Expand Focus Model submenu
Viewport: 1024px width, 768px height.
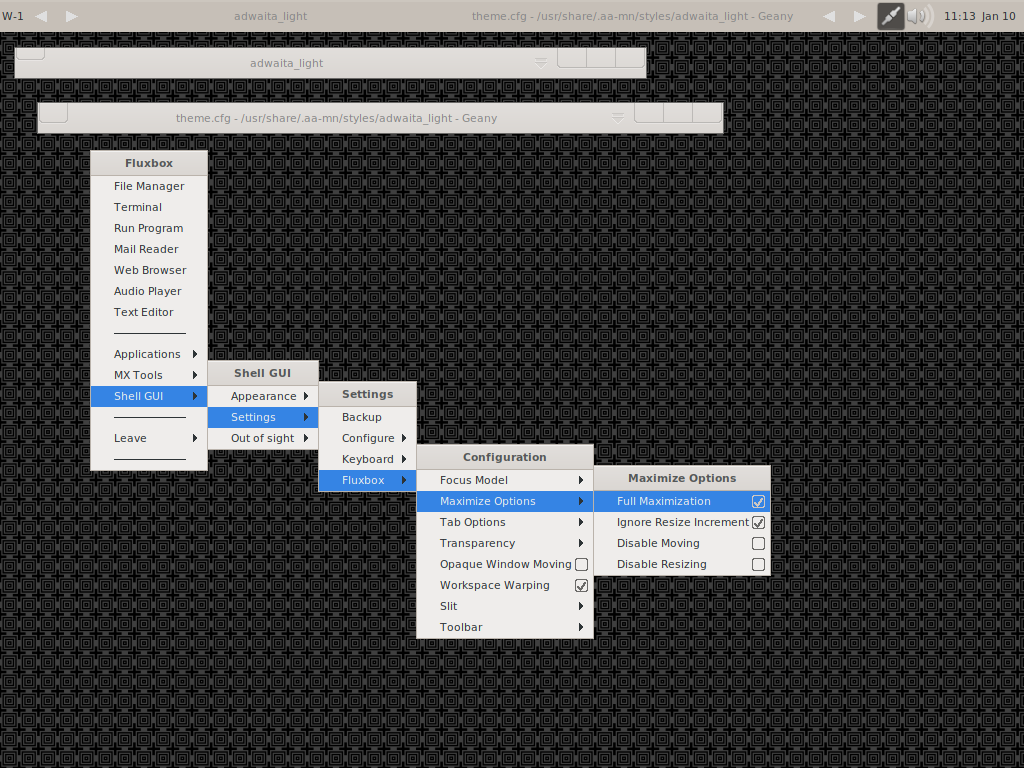[505, 480]
